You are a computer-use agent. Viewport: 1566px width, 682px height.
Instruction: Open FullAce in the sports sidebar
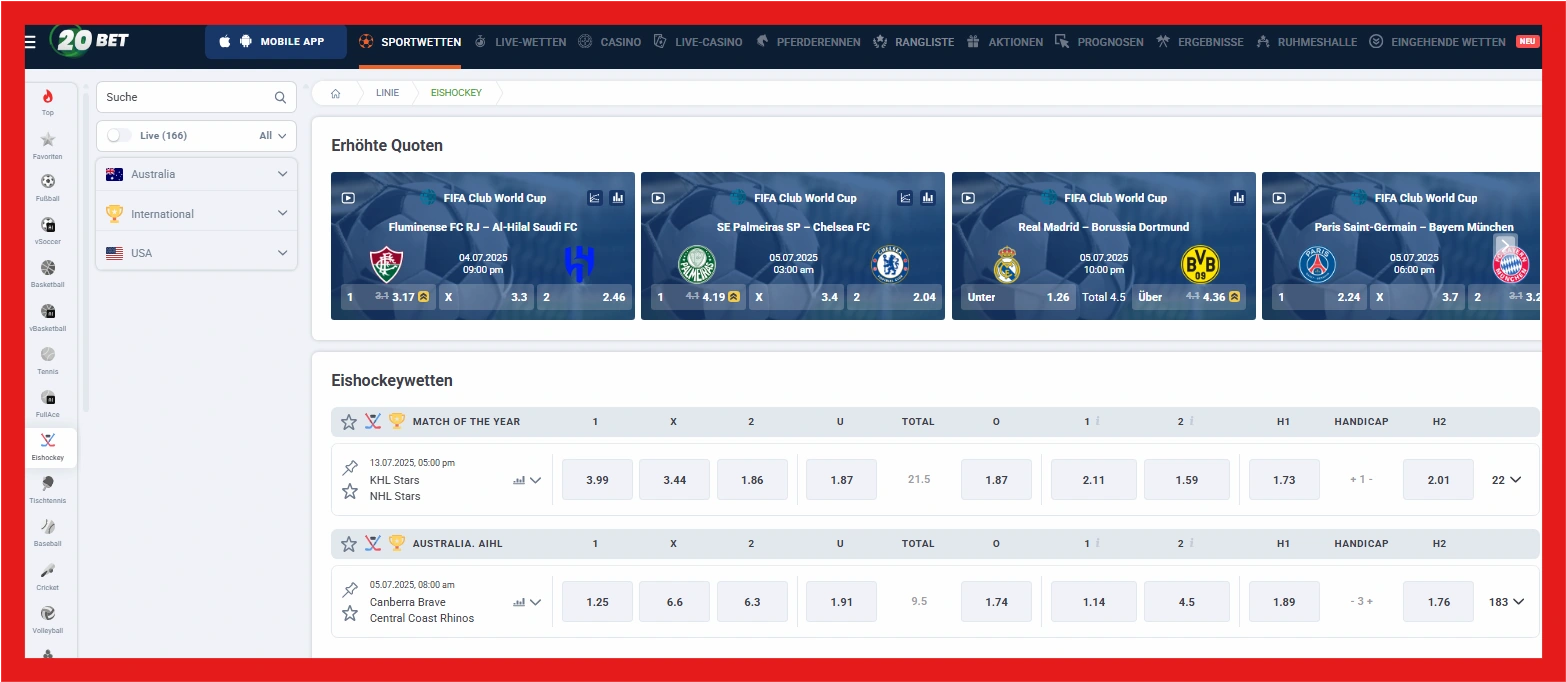(x=48, y=403)
